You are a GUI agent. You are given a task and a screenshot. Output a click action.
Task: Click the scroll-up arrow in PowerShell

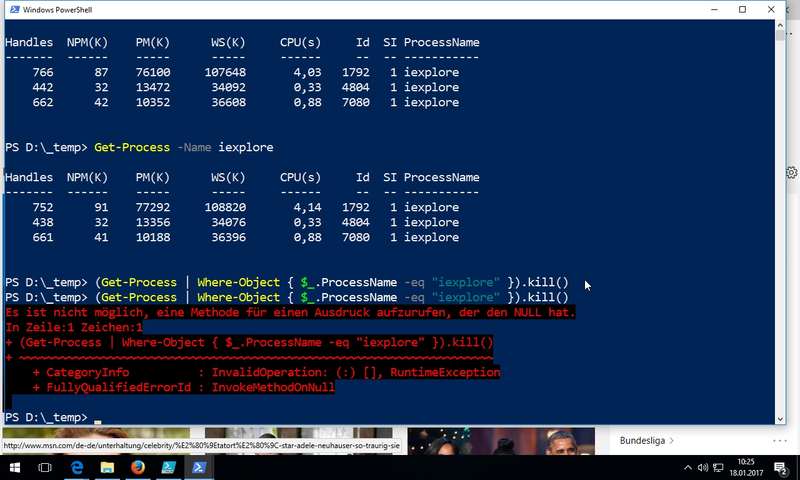click(780, 24)
